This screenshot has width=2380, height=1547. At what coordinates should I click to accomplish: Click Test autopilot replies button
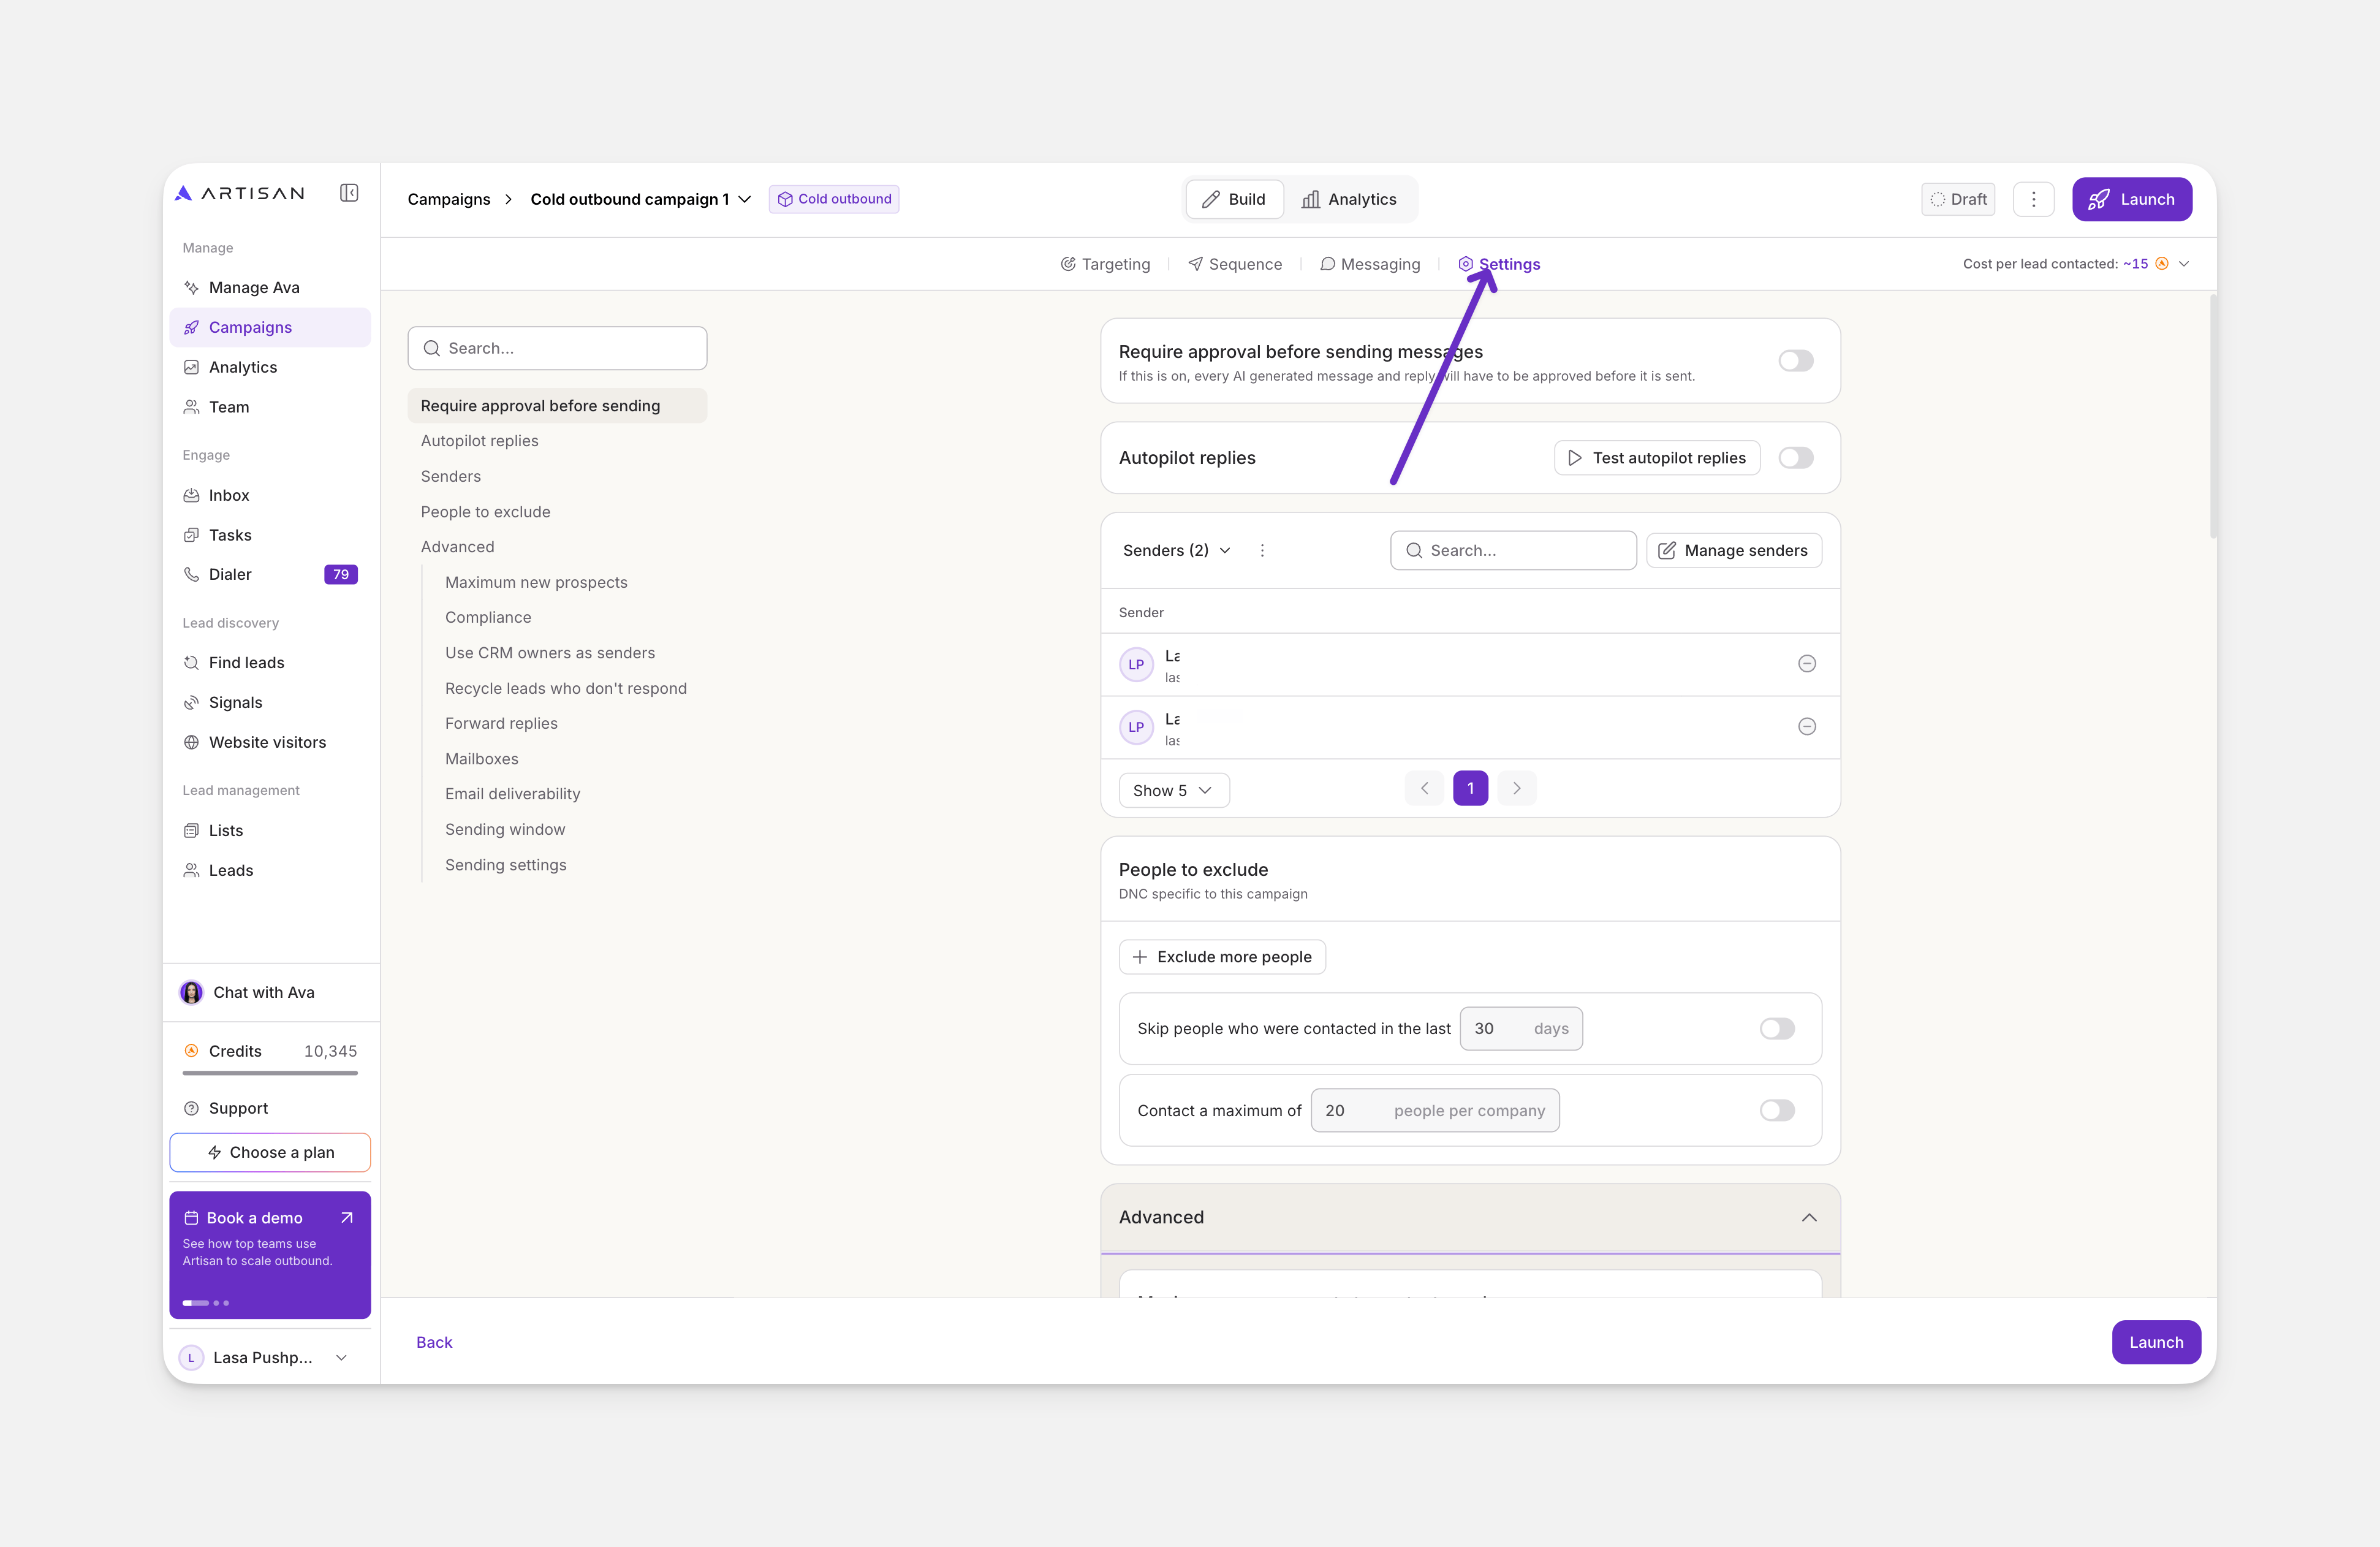click(1656, 458)
